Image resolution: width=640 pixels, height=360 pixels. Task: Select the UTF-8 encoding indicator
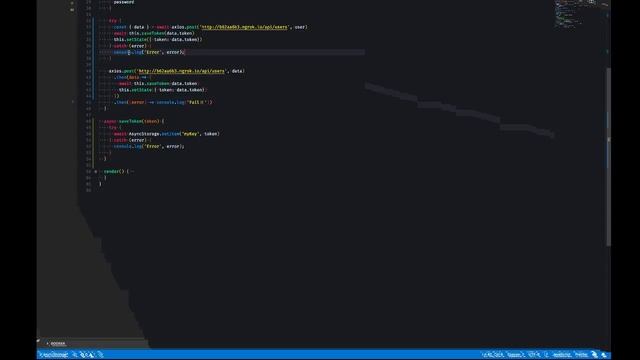pos(534,355)
